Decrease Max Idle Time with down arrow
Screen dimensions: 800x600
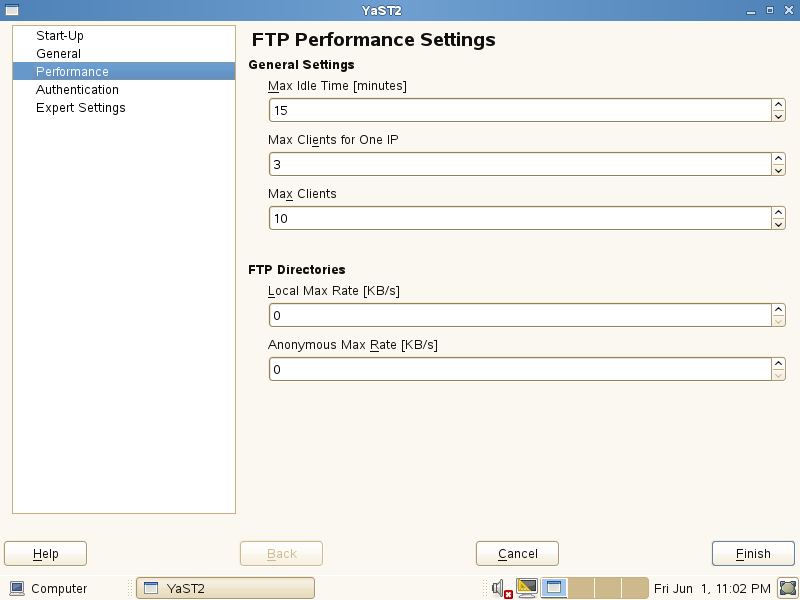point(778,116)
